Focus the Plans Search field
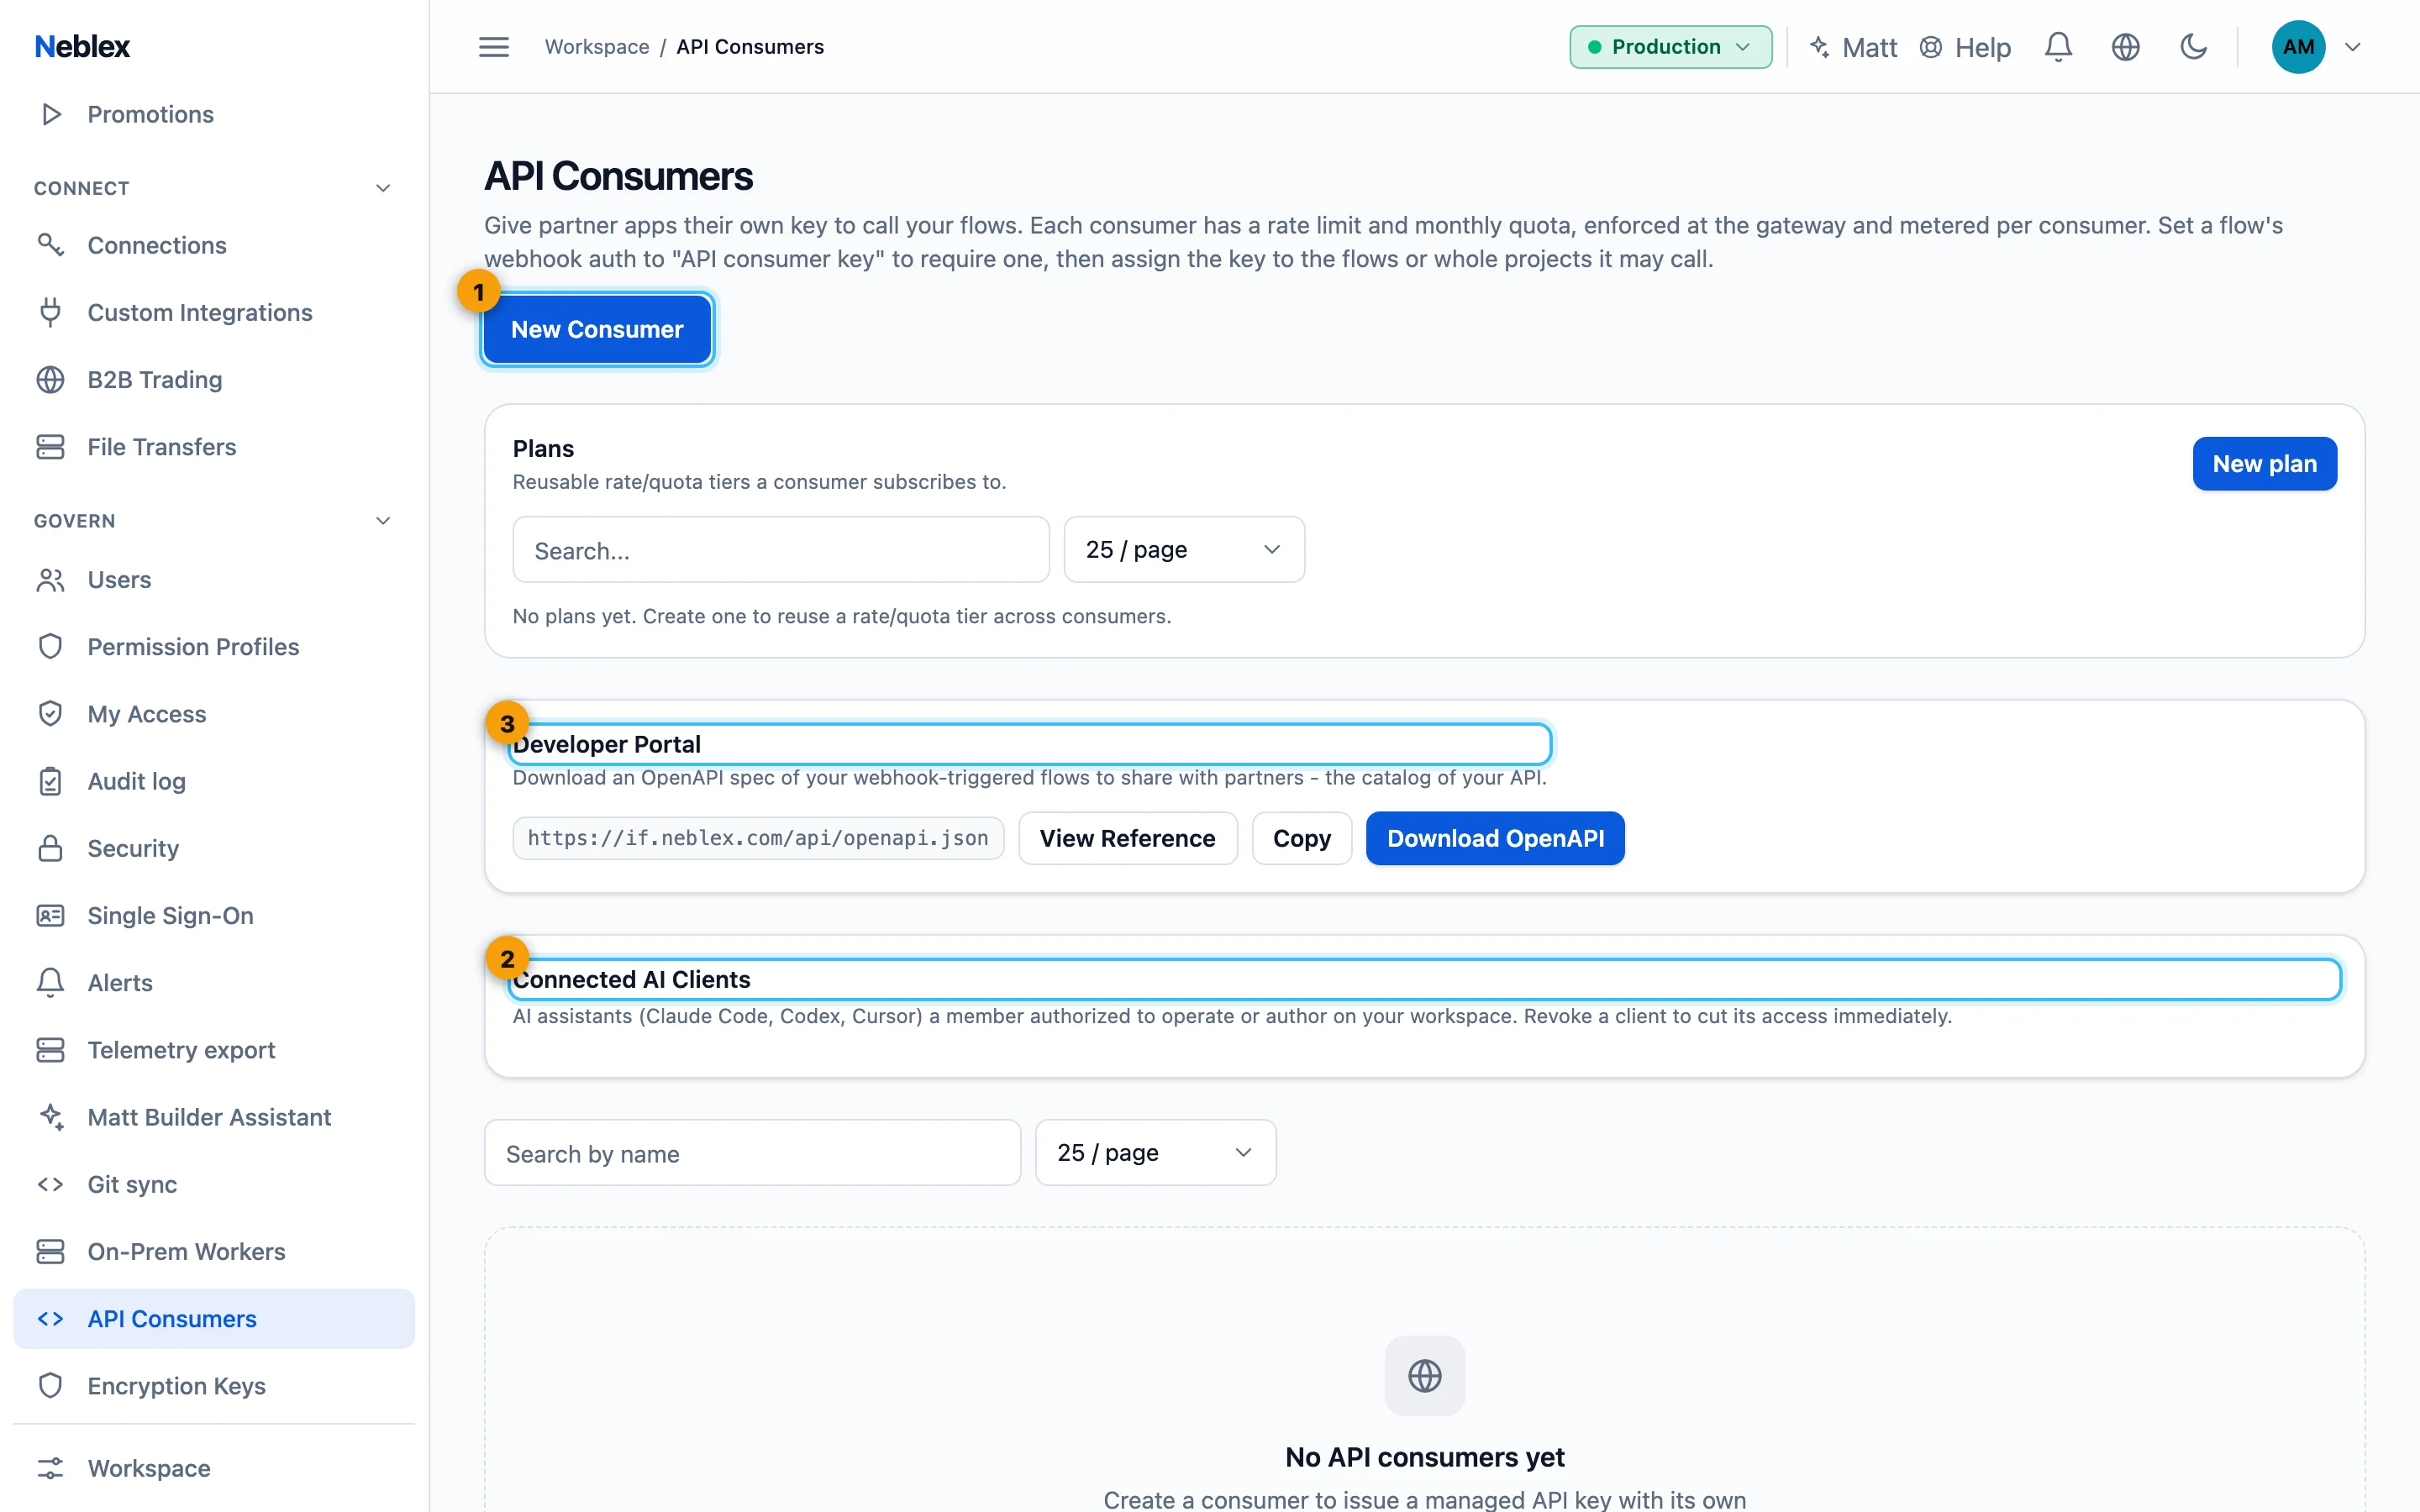2420x1512 pixels. point(781,550)
